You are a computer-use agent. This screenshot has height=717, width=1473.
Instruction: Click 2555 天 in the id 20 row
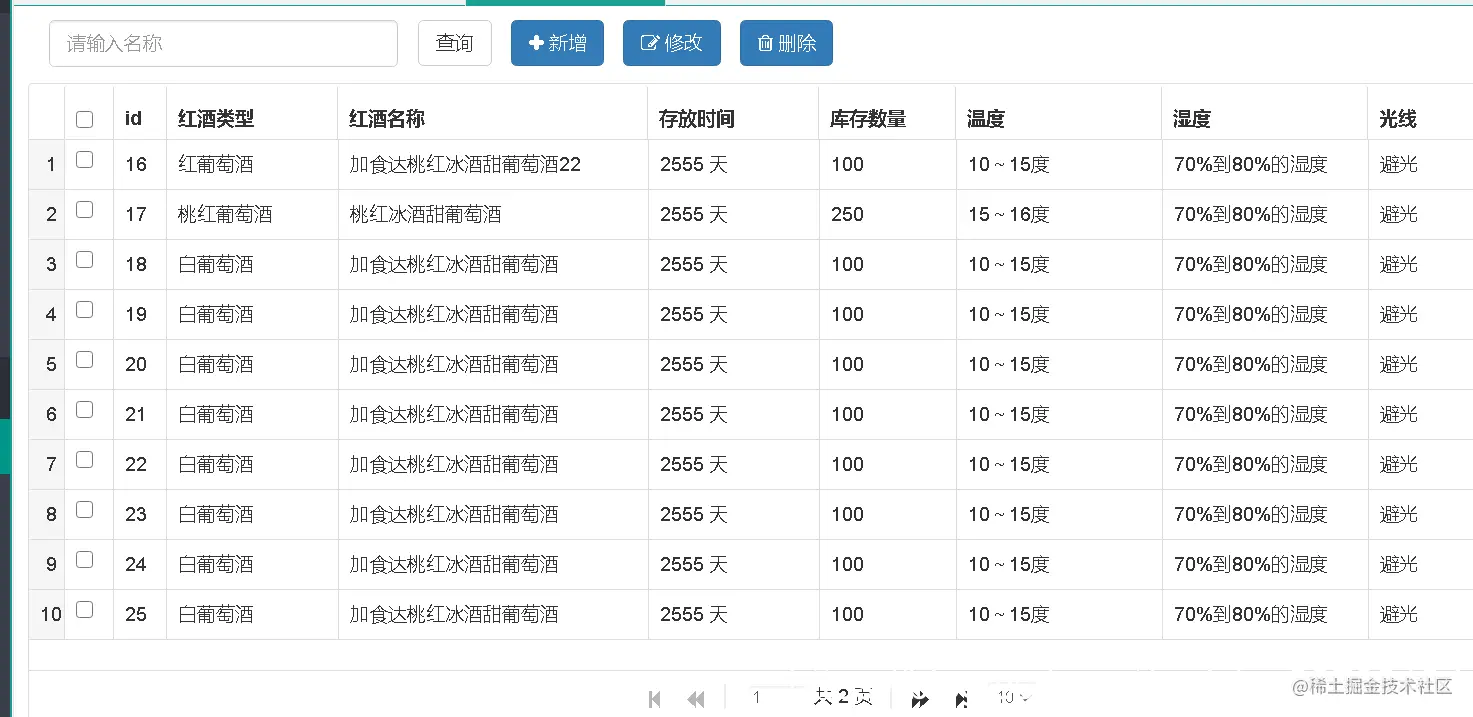(x=693, y=365)
